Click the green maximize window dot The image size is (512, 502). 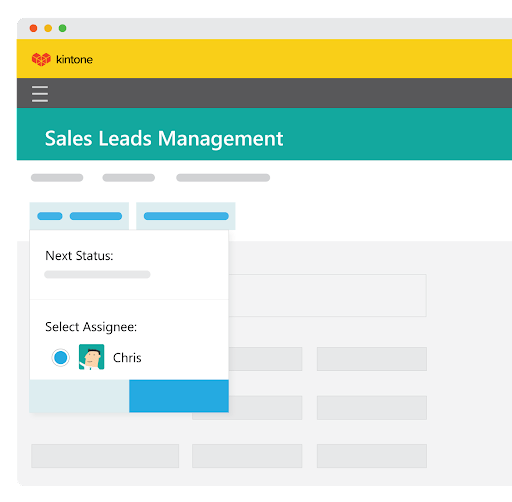[x=62, y=28]
